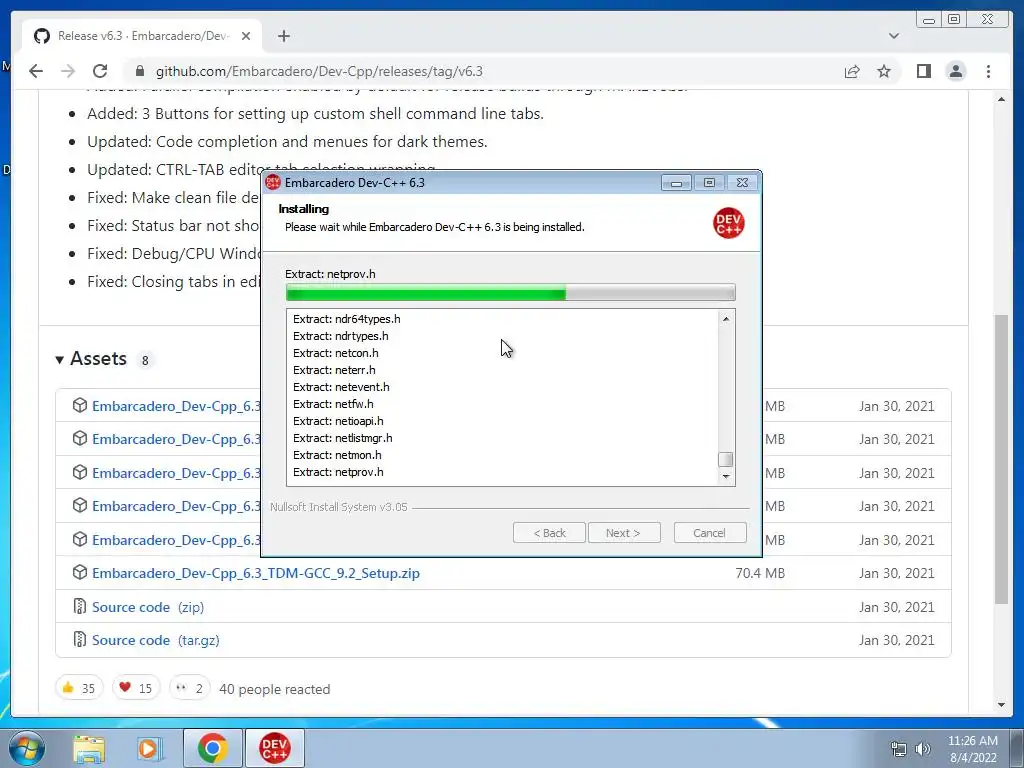Click the installer title bar Dev-C++ icon
The height and width of the screenshot is (768, 1024).
pos(273,182)
